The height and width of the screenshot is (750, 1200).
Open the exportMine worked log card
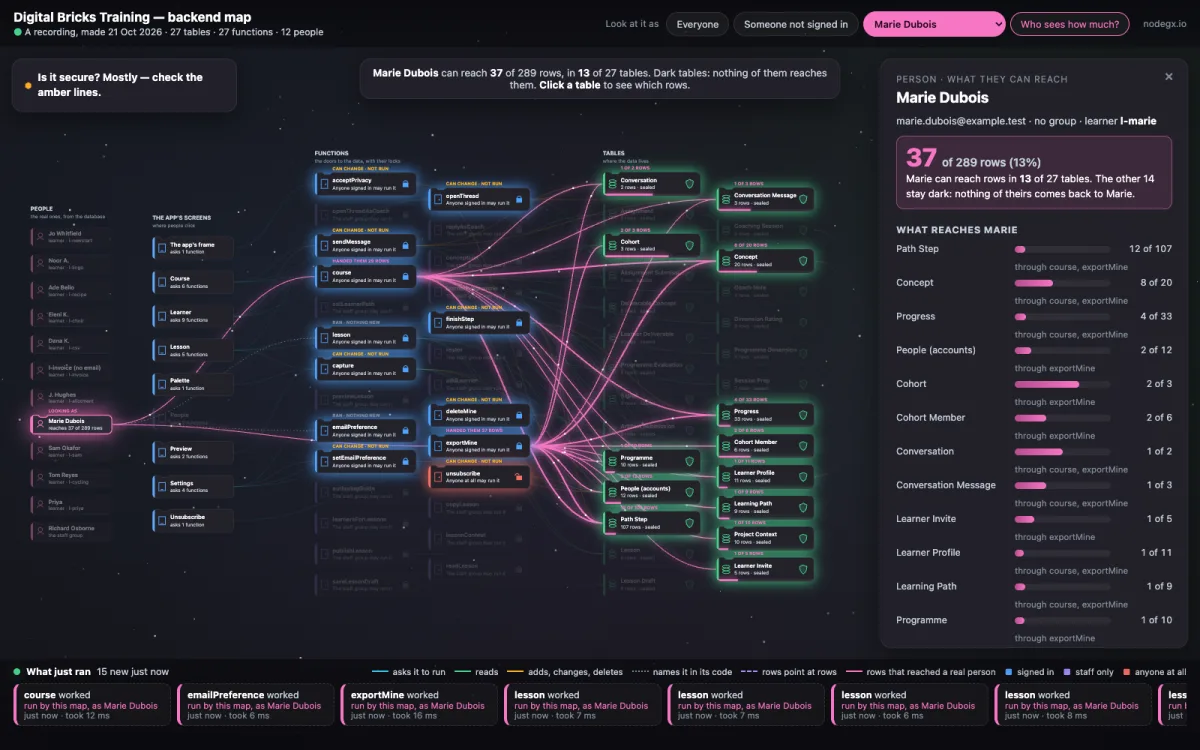click(418, 705)
